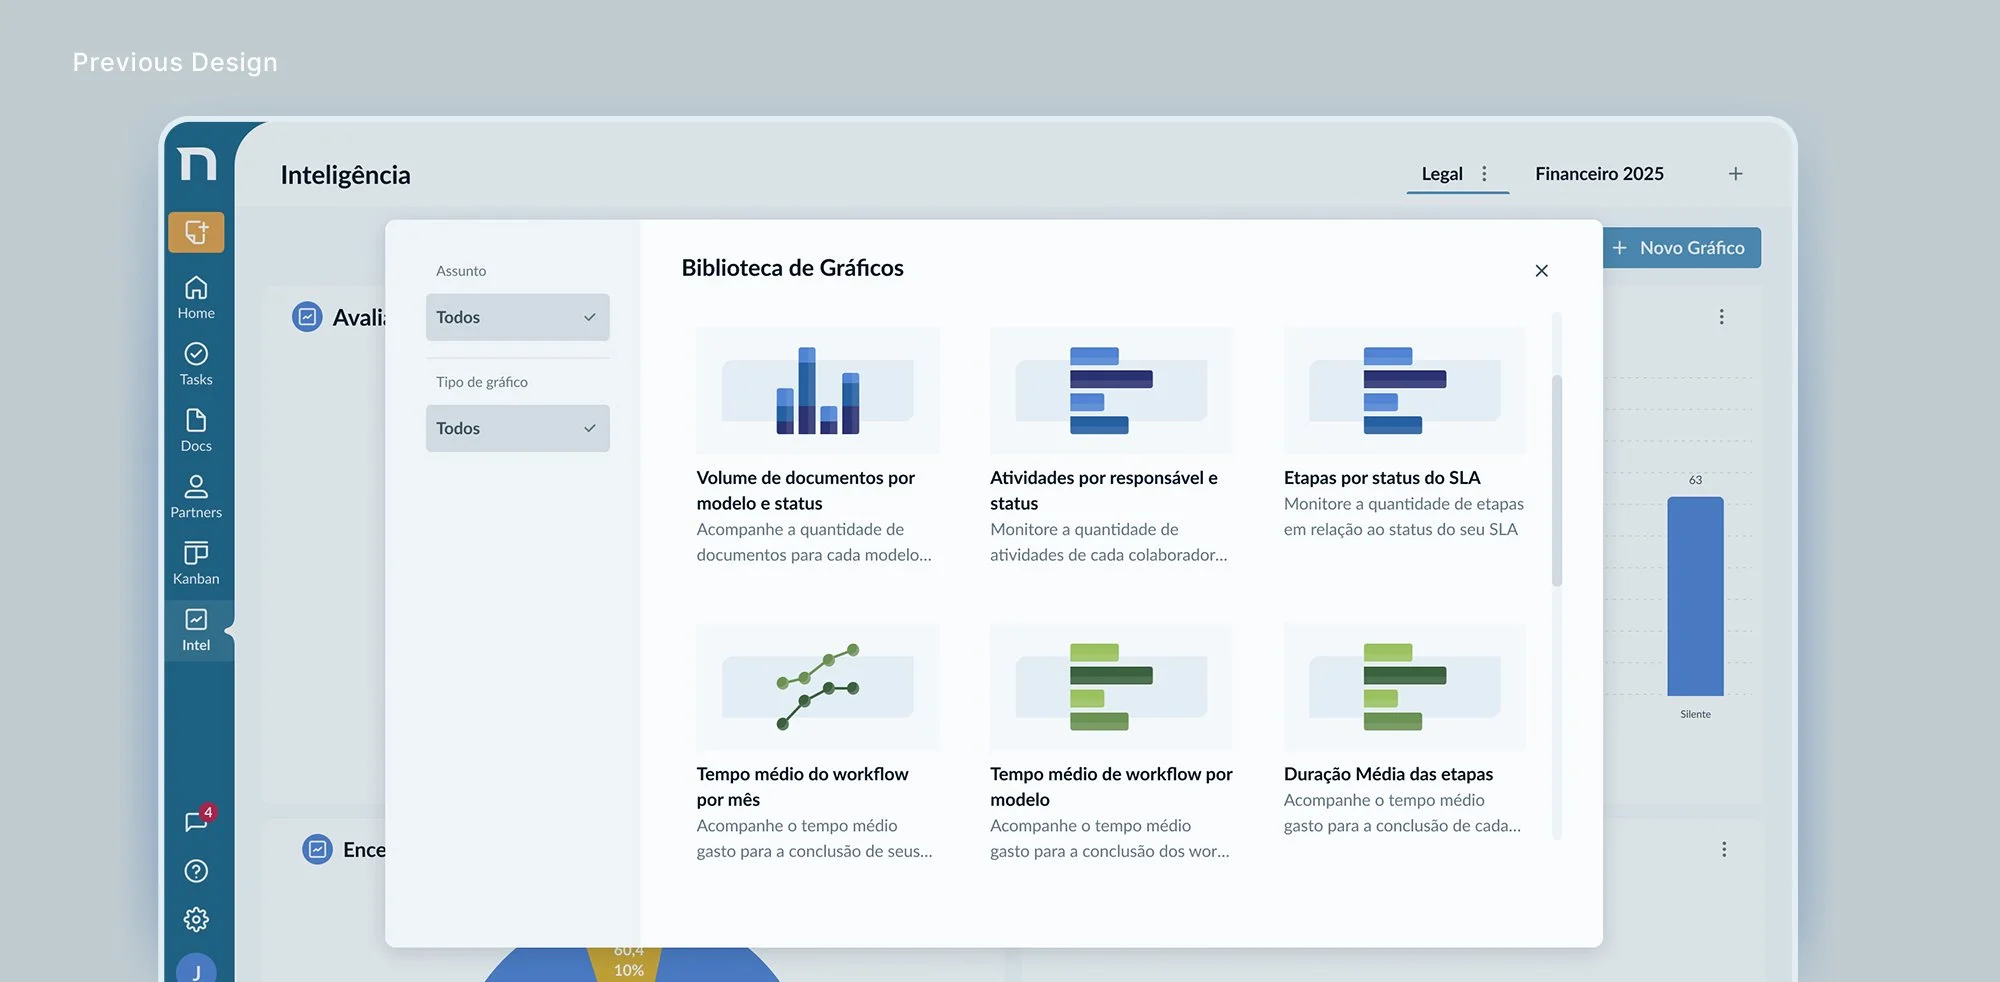The image size is (2000, 982).
Task: Click the app logo in the sidebar
Action: (196, 163)
